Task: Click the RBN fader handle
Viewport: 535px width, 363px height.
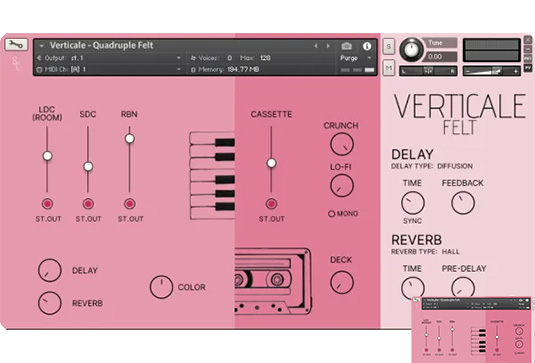Action: 130,139
